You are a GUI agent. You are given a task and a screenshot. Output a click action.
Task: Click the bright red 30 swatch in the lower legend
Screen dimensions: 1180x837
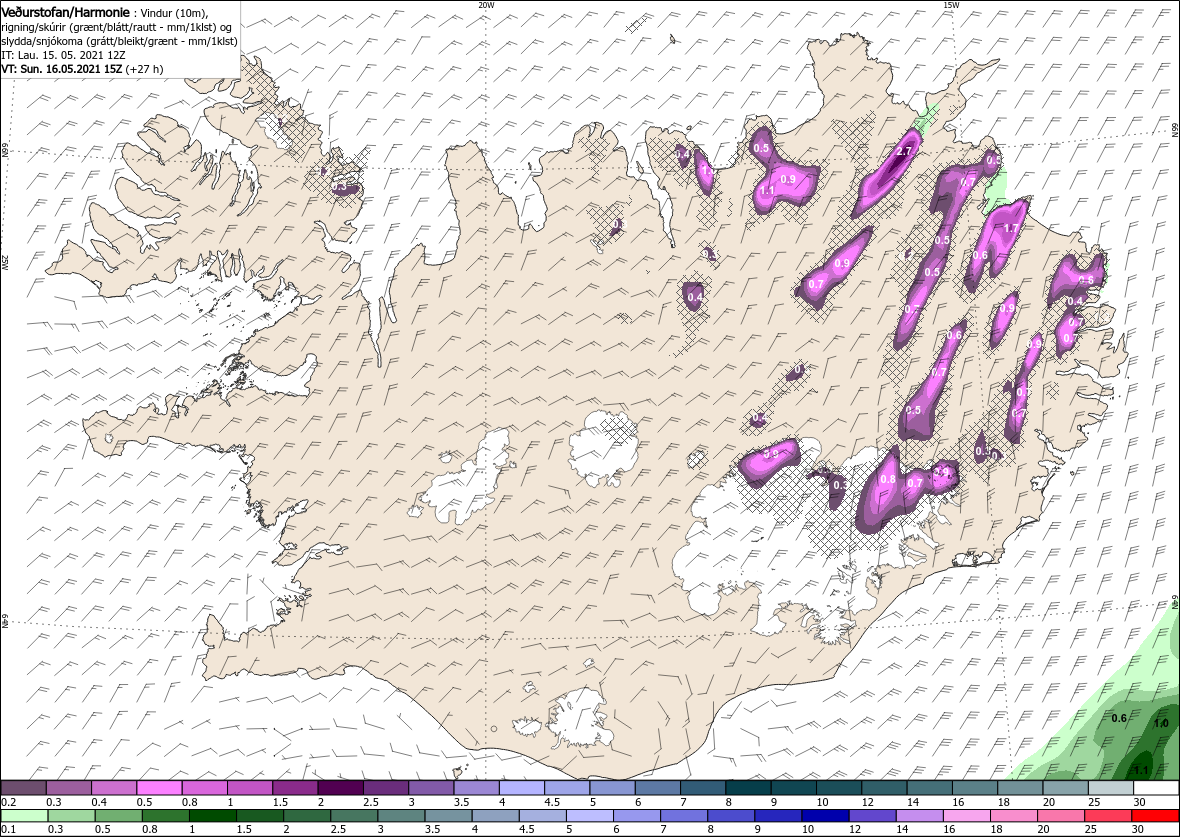point(1155,816)
